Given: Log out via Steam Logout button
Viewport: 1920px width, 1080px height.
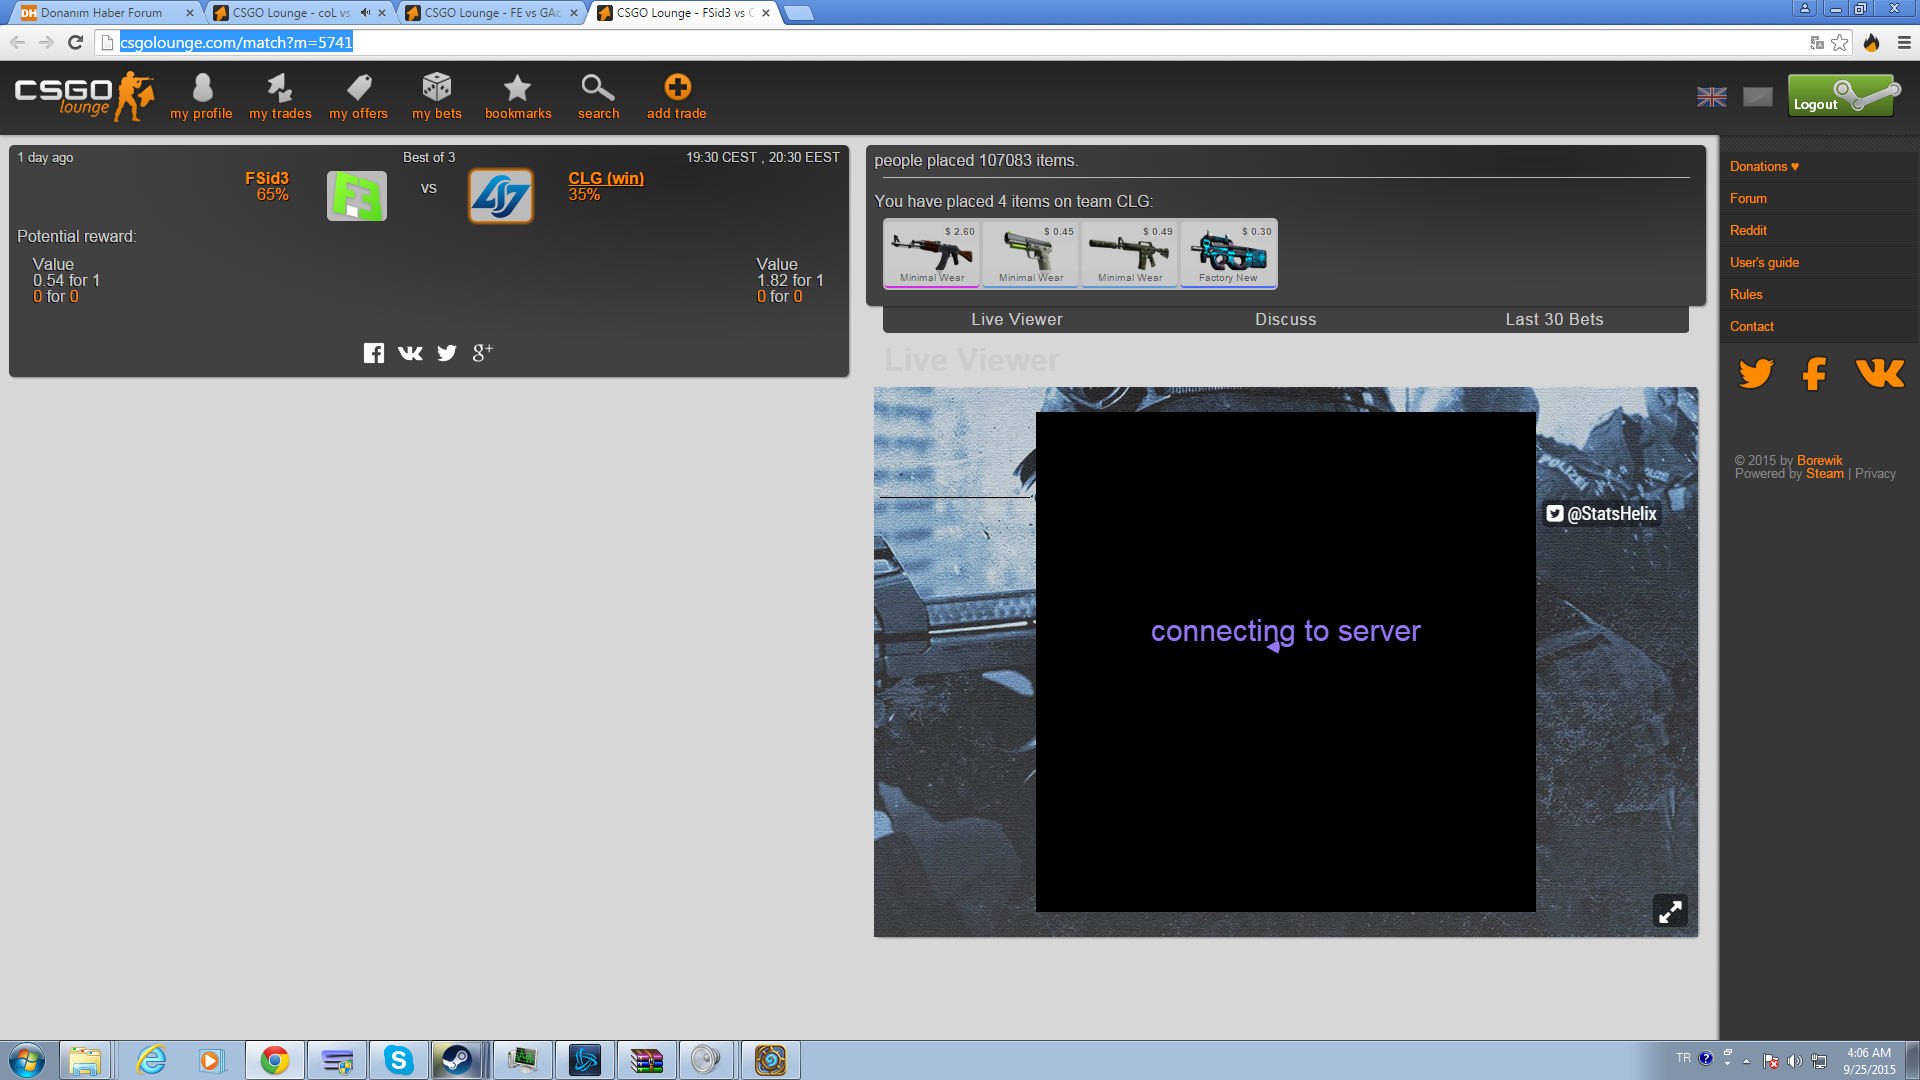Looking at the screenshot, I should pos(1844,96).
